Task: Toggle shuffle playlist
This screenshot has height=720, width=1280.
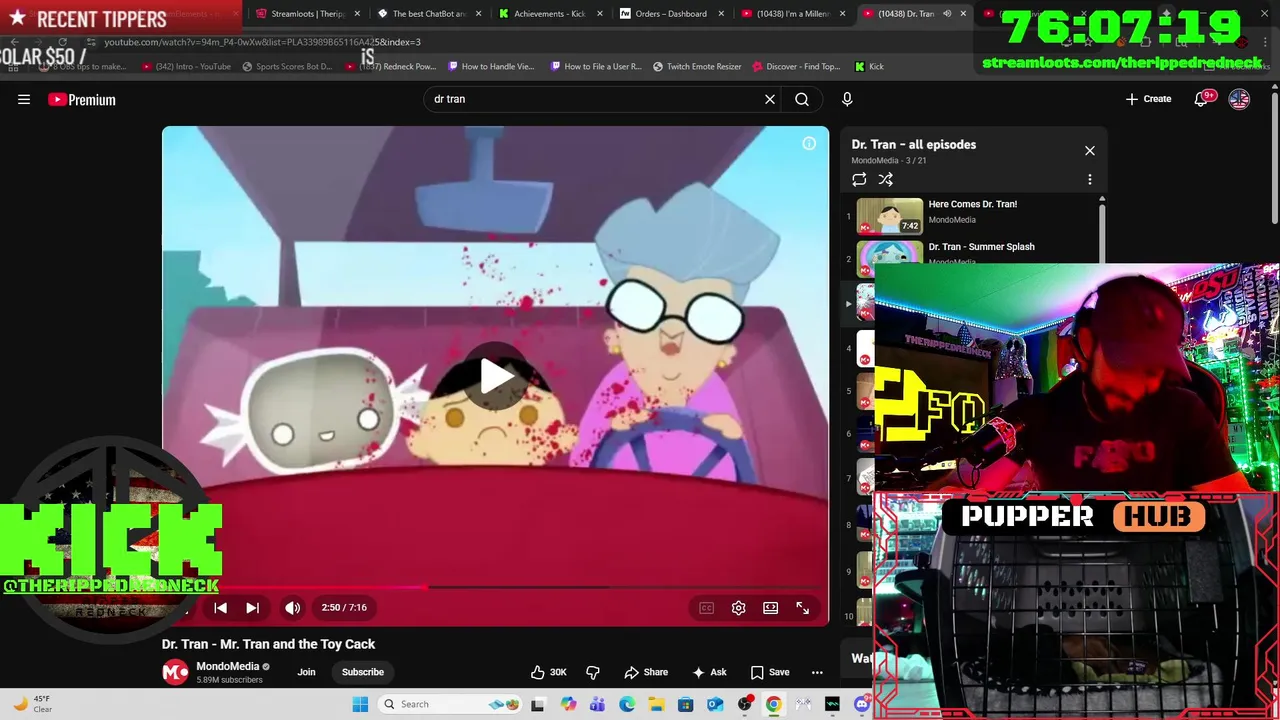Action: (x=885, y=179)
